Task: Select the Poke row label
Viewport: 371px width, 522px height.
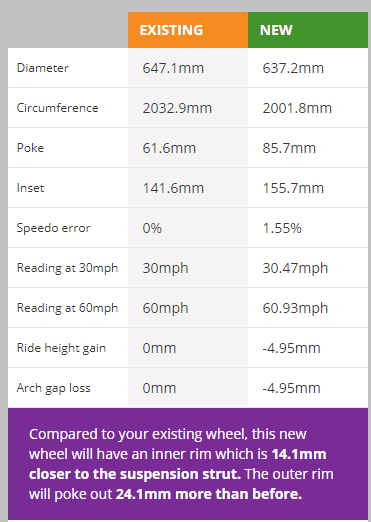Action: (30, 148)
